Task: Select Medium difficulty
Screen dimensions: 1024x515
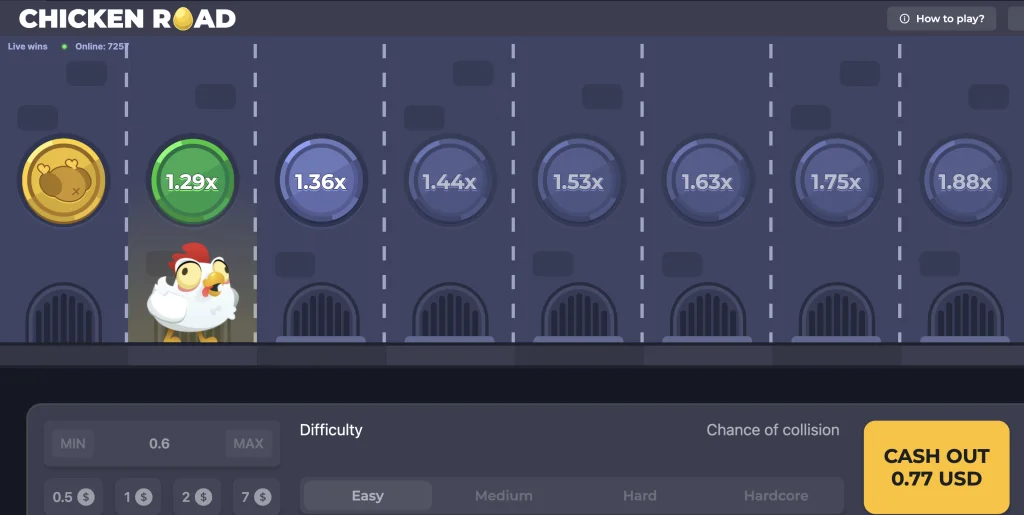Action: click(x=504, y=496)
